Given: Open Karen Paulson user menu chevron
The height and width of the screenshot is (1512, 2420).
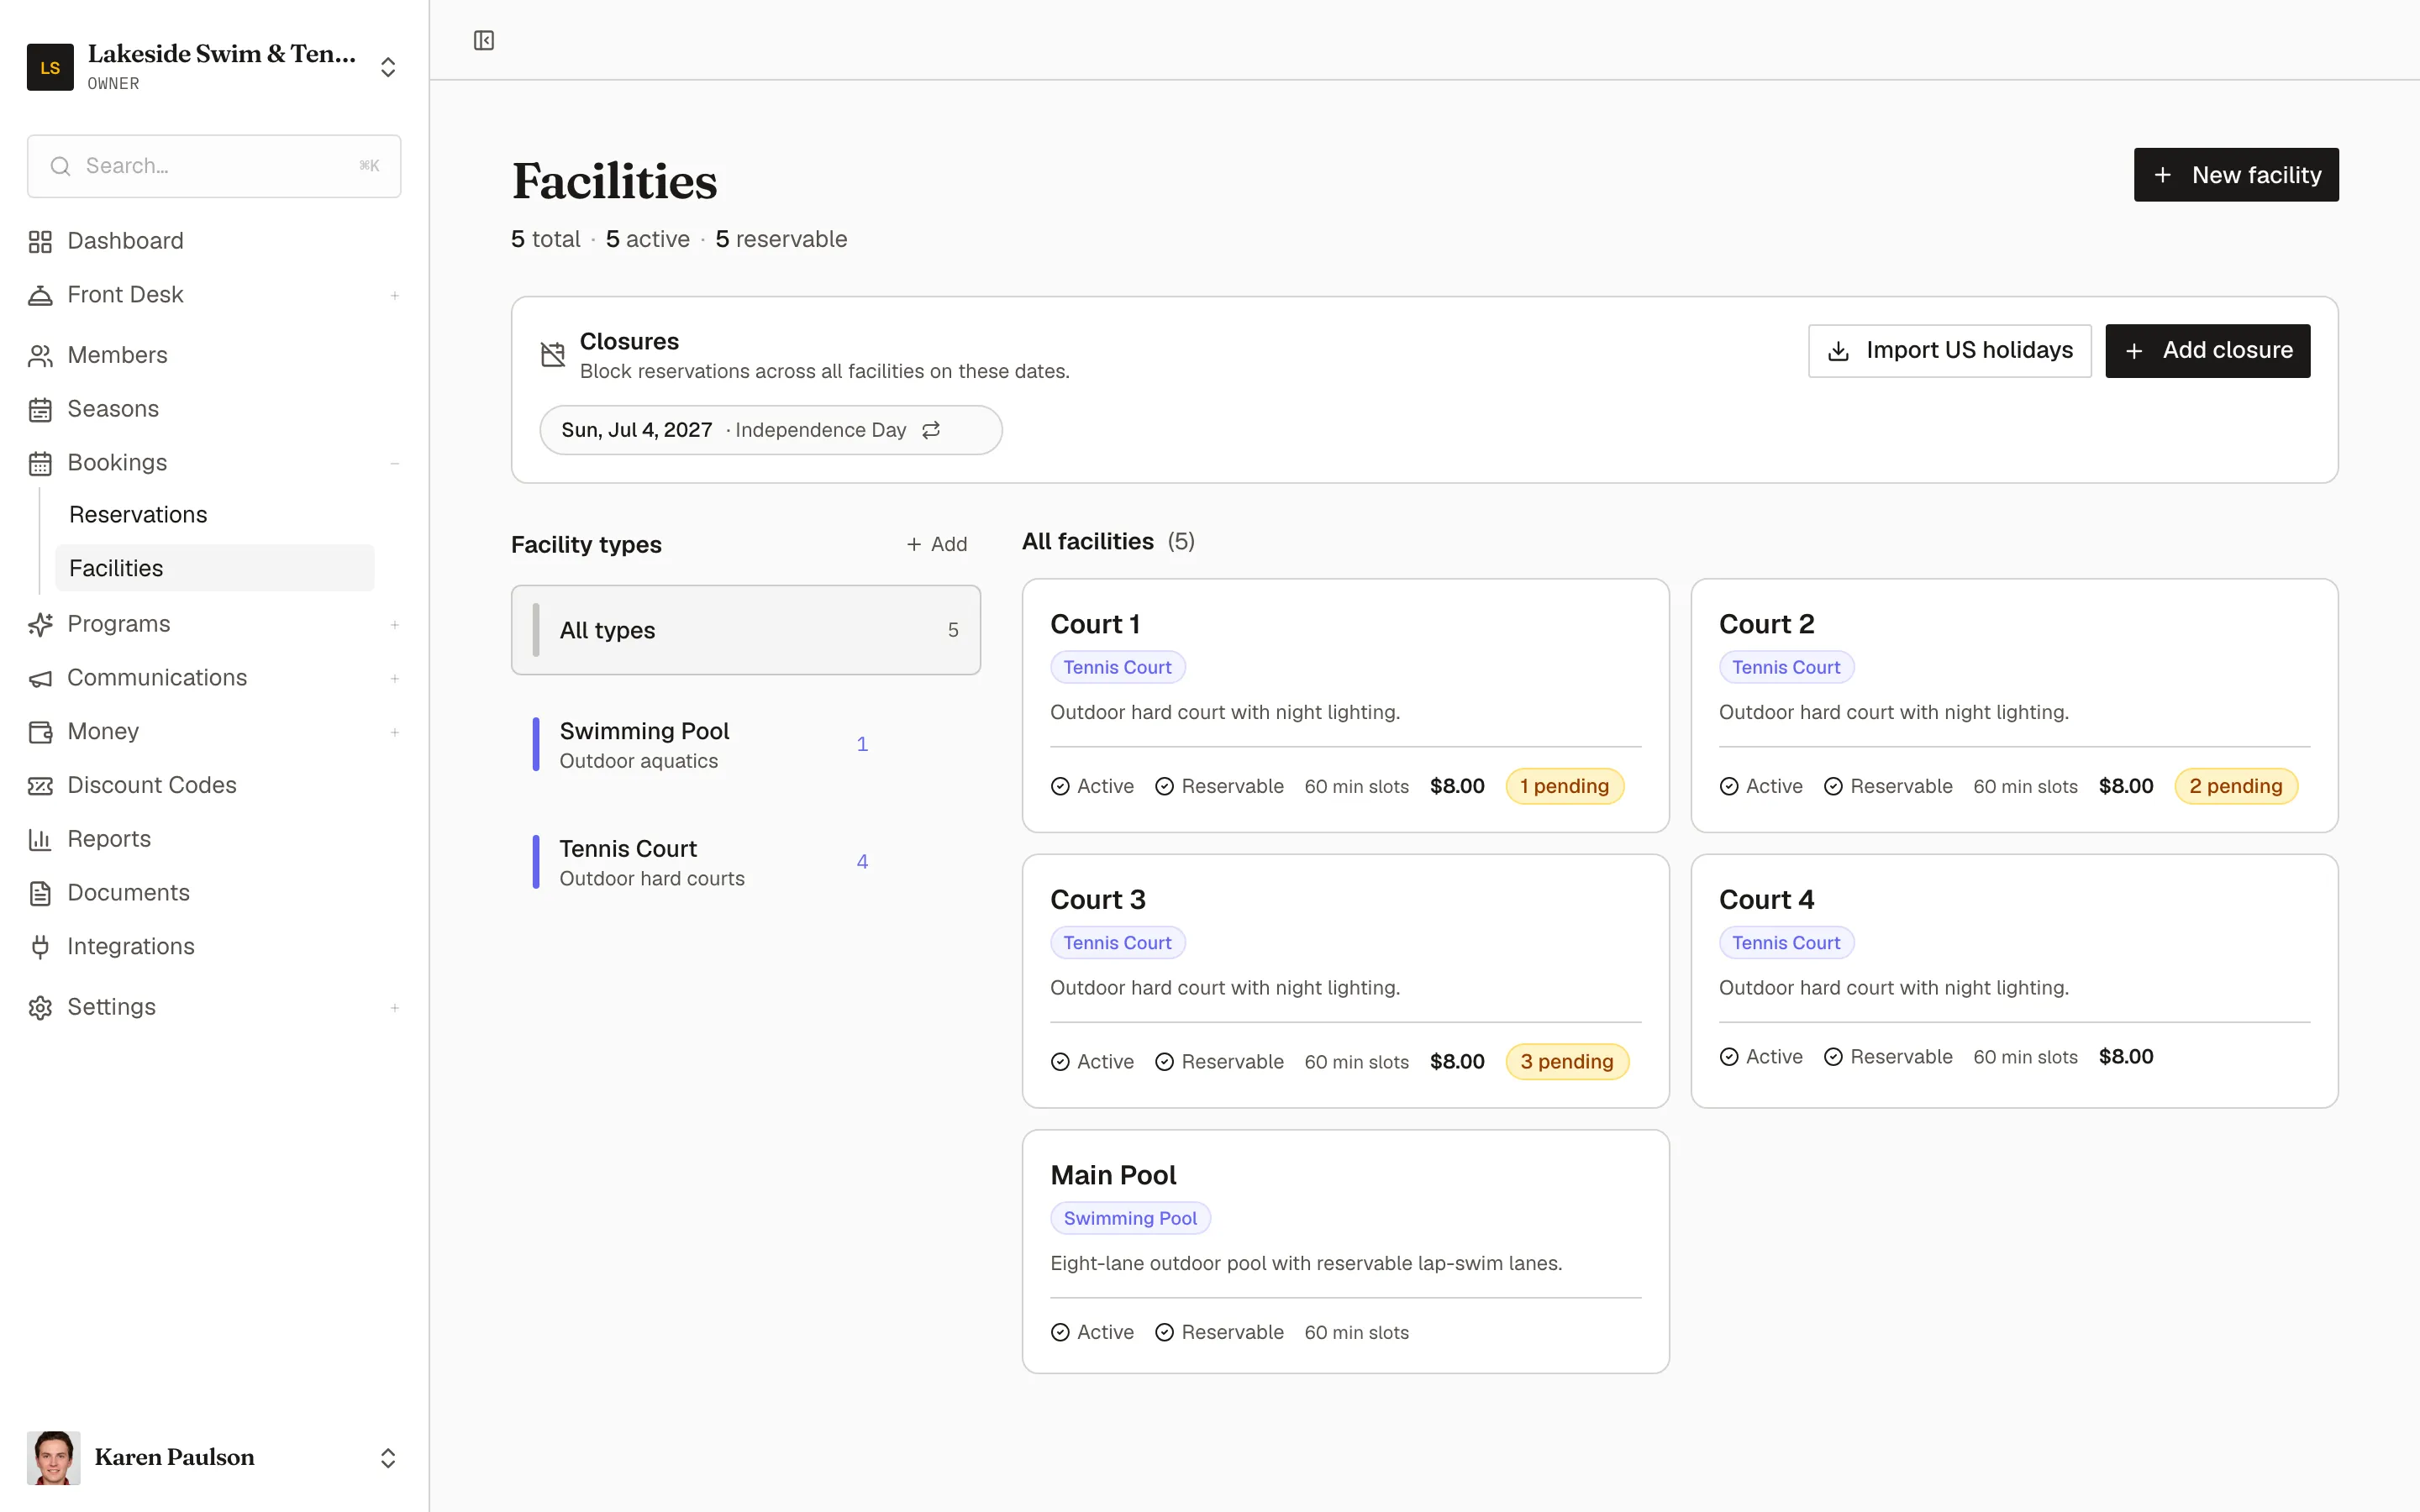Looking at the screenshot, I should tap(388, 1458).
